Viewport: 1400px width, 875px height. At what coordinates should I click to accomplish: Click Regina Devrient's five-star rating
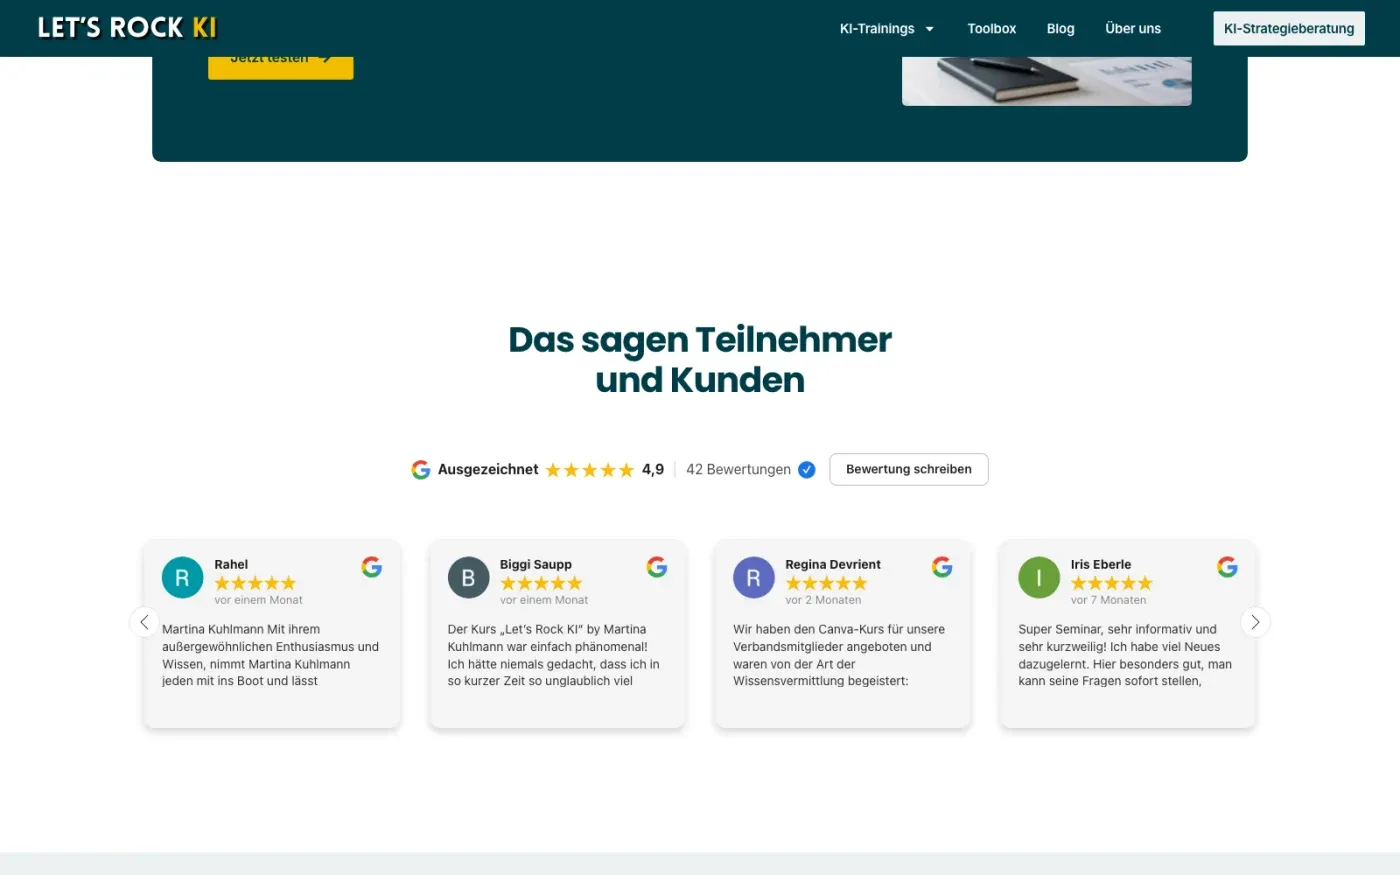(826, 583)
